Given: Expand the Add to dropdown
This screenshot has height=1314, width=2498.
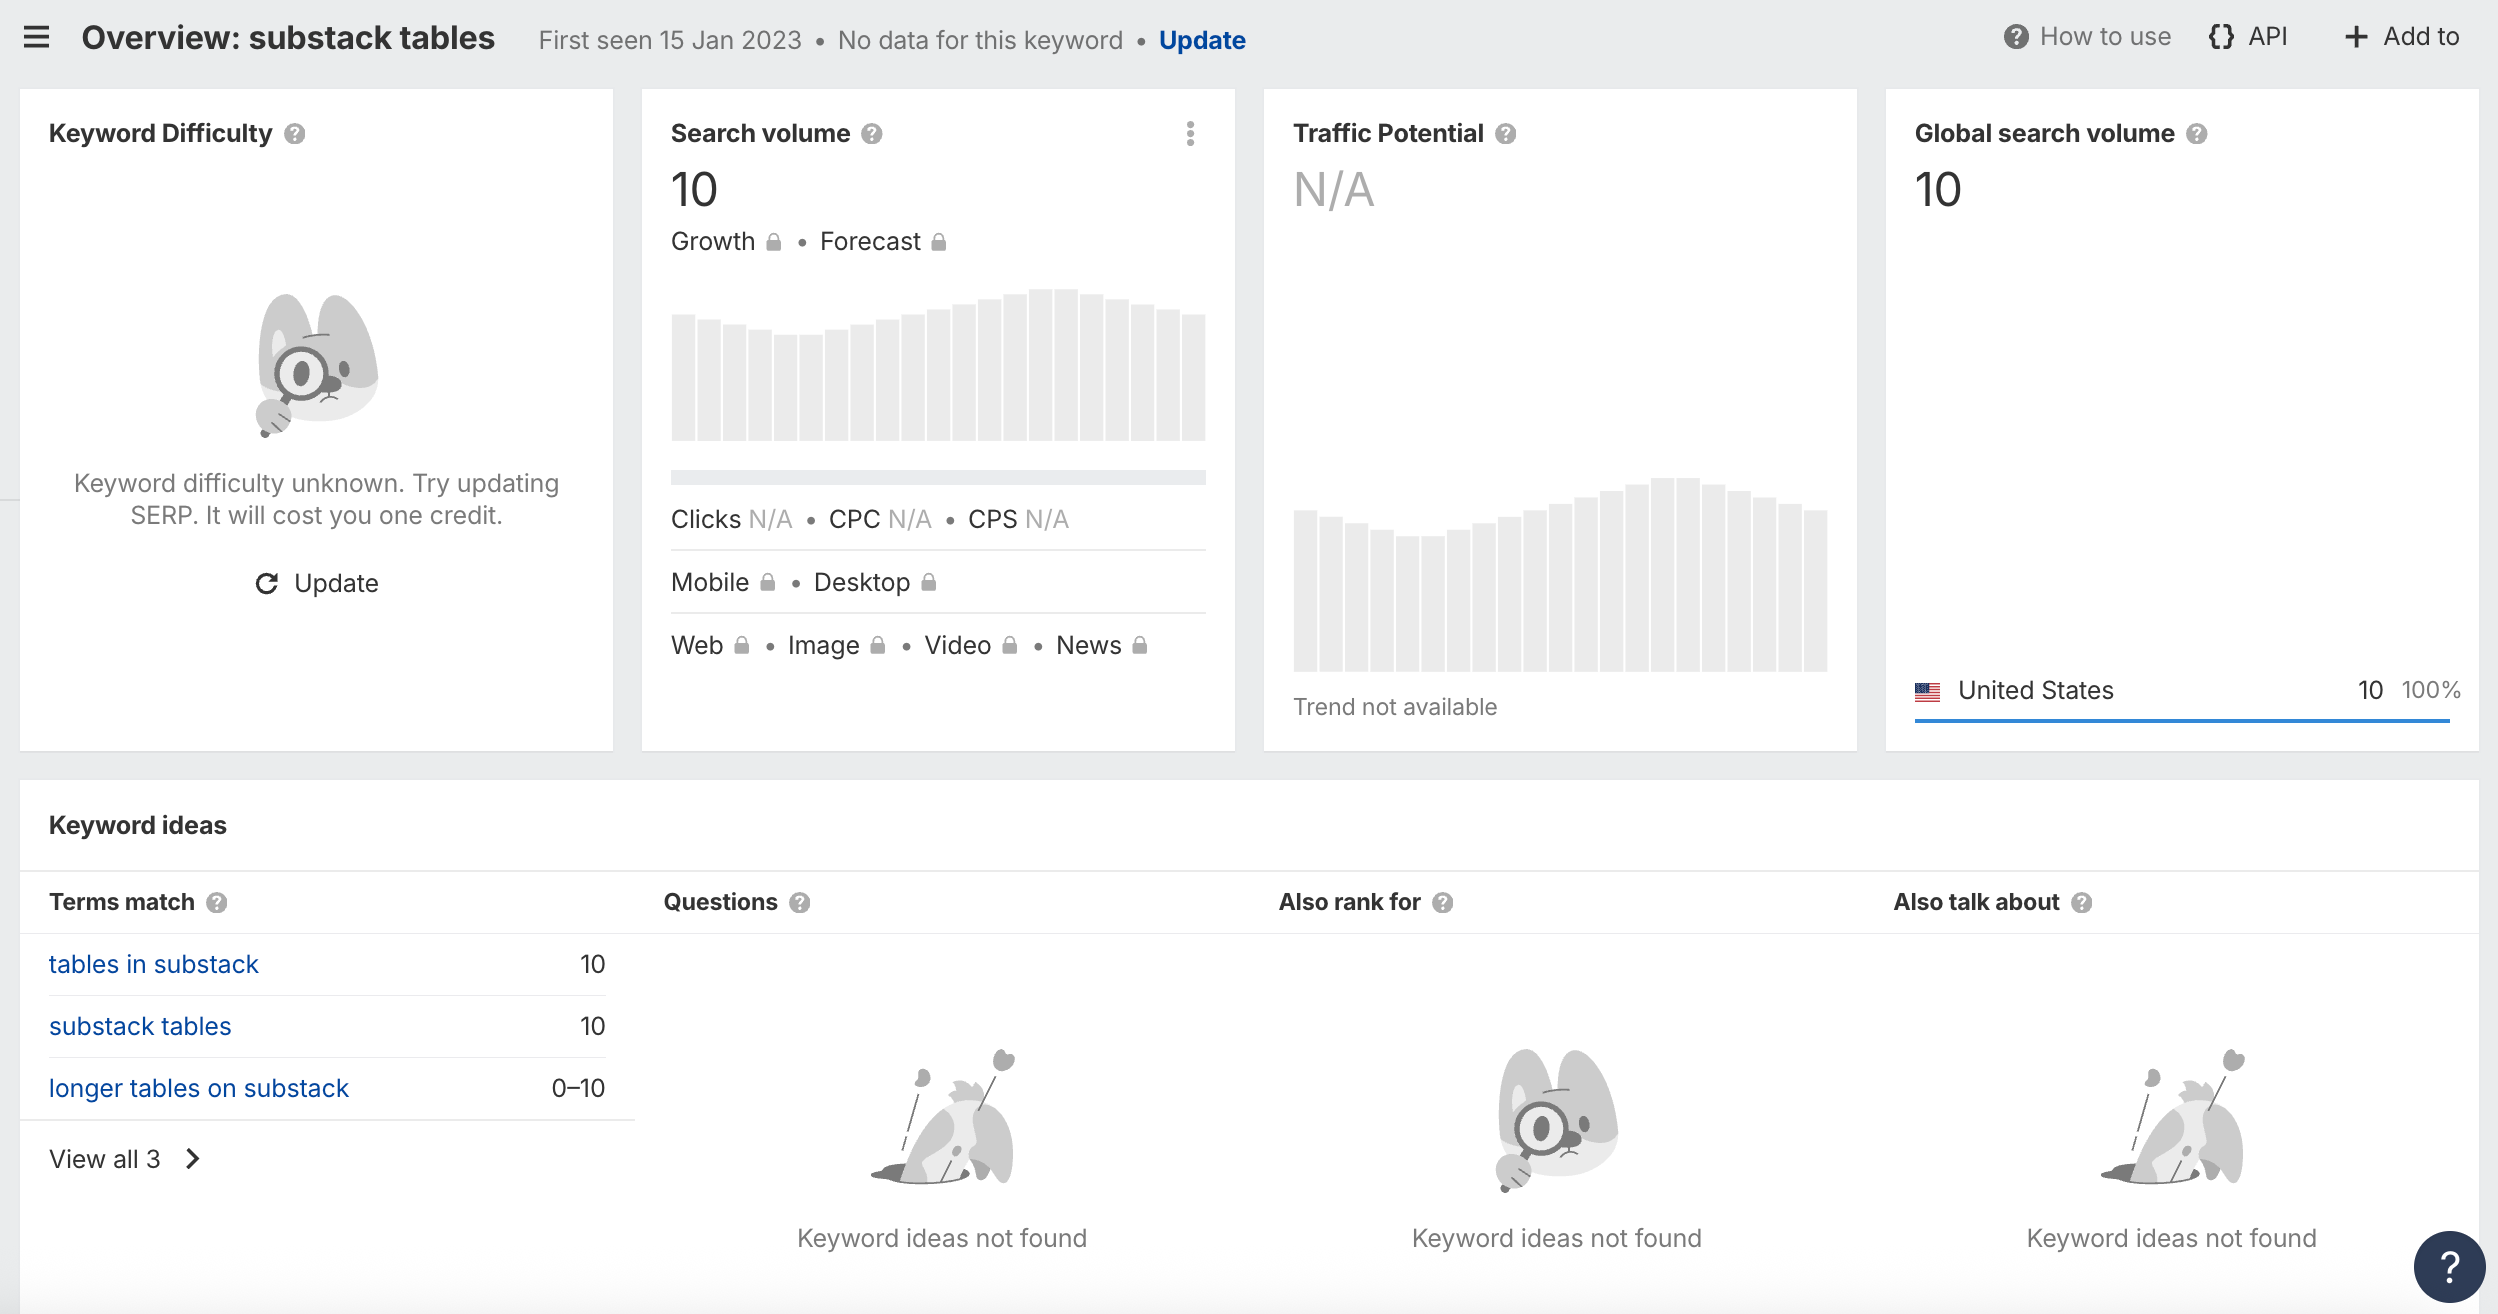Looking at the screenshot, I should (x=2402, y=37).
